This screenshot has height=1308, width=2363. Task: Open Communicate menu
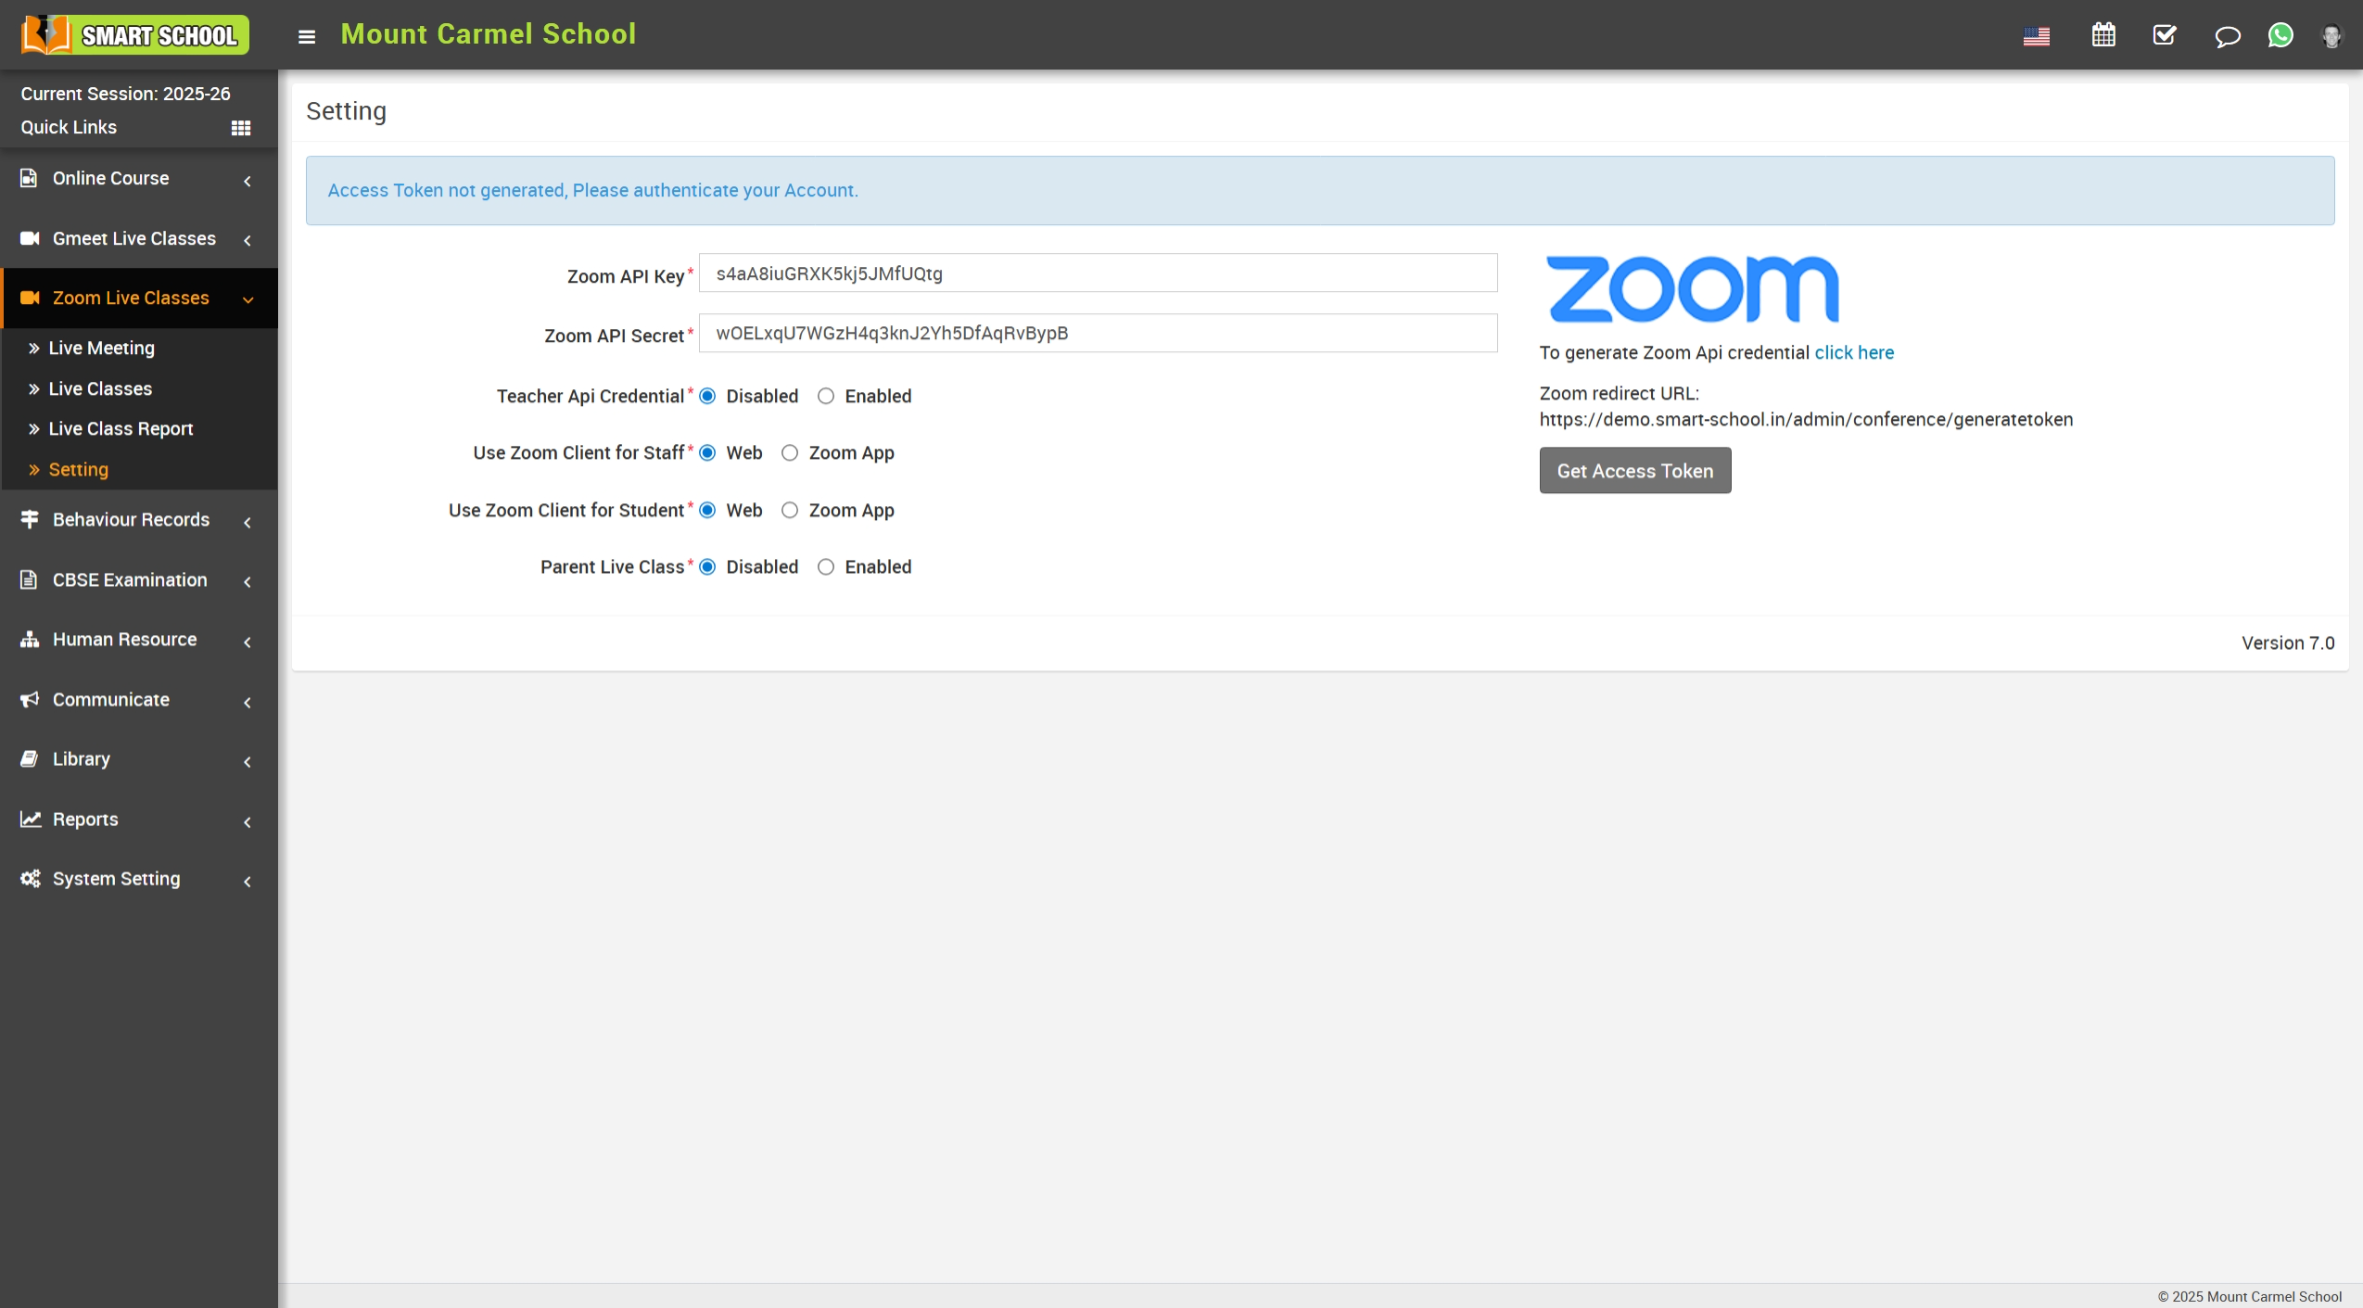pyautogui.click(x=139, y=699)
